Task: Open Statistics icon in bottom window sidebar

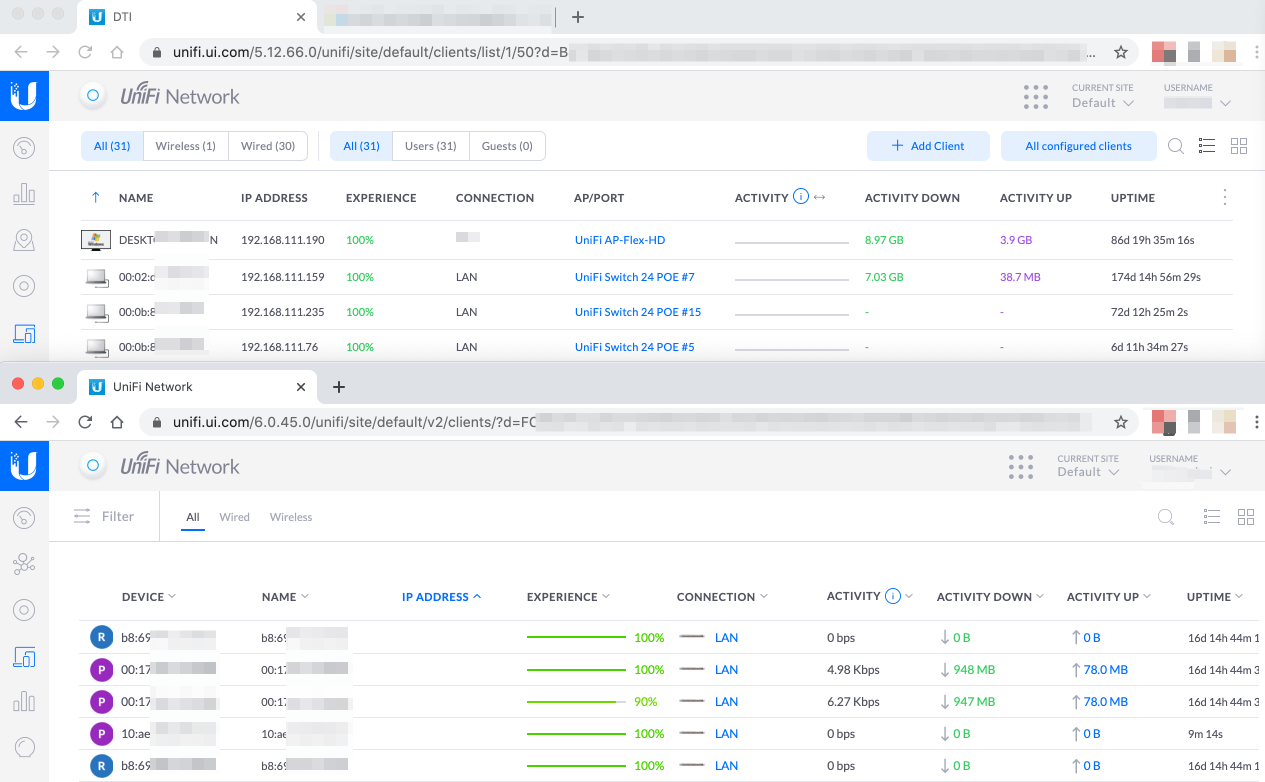Action: tap(24, 702)
